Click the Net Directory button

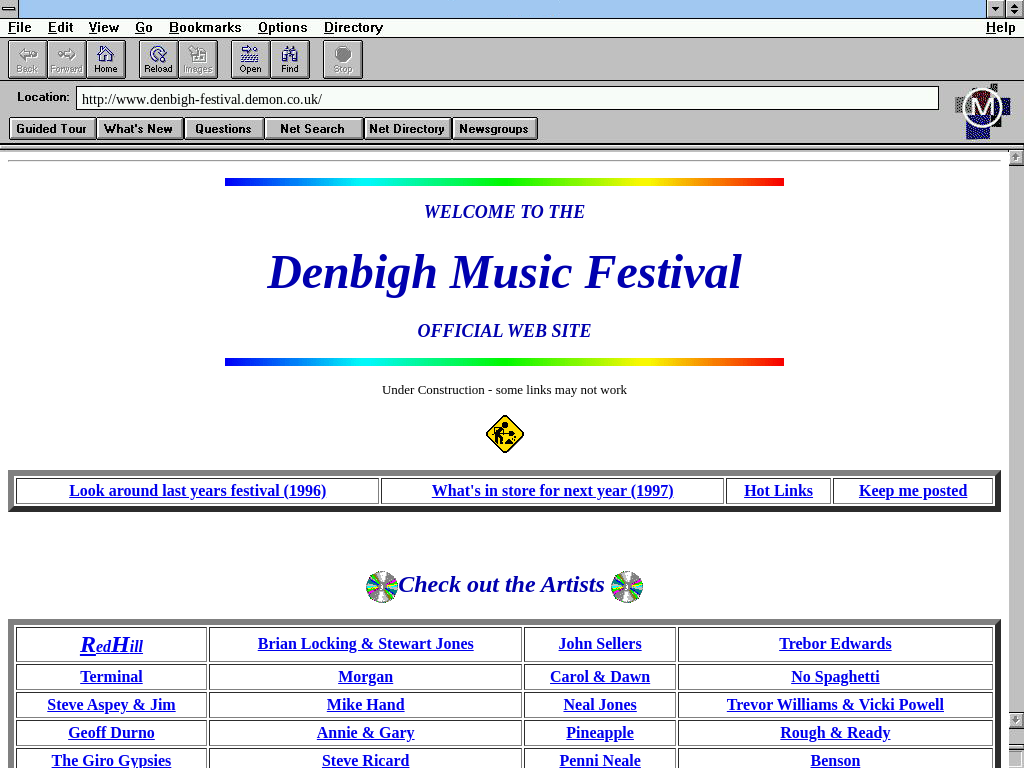point(407,129)
